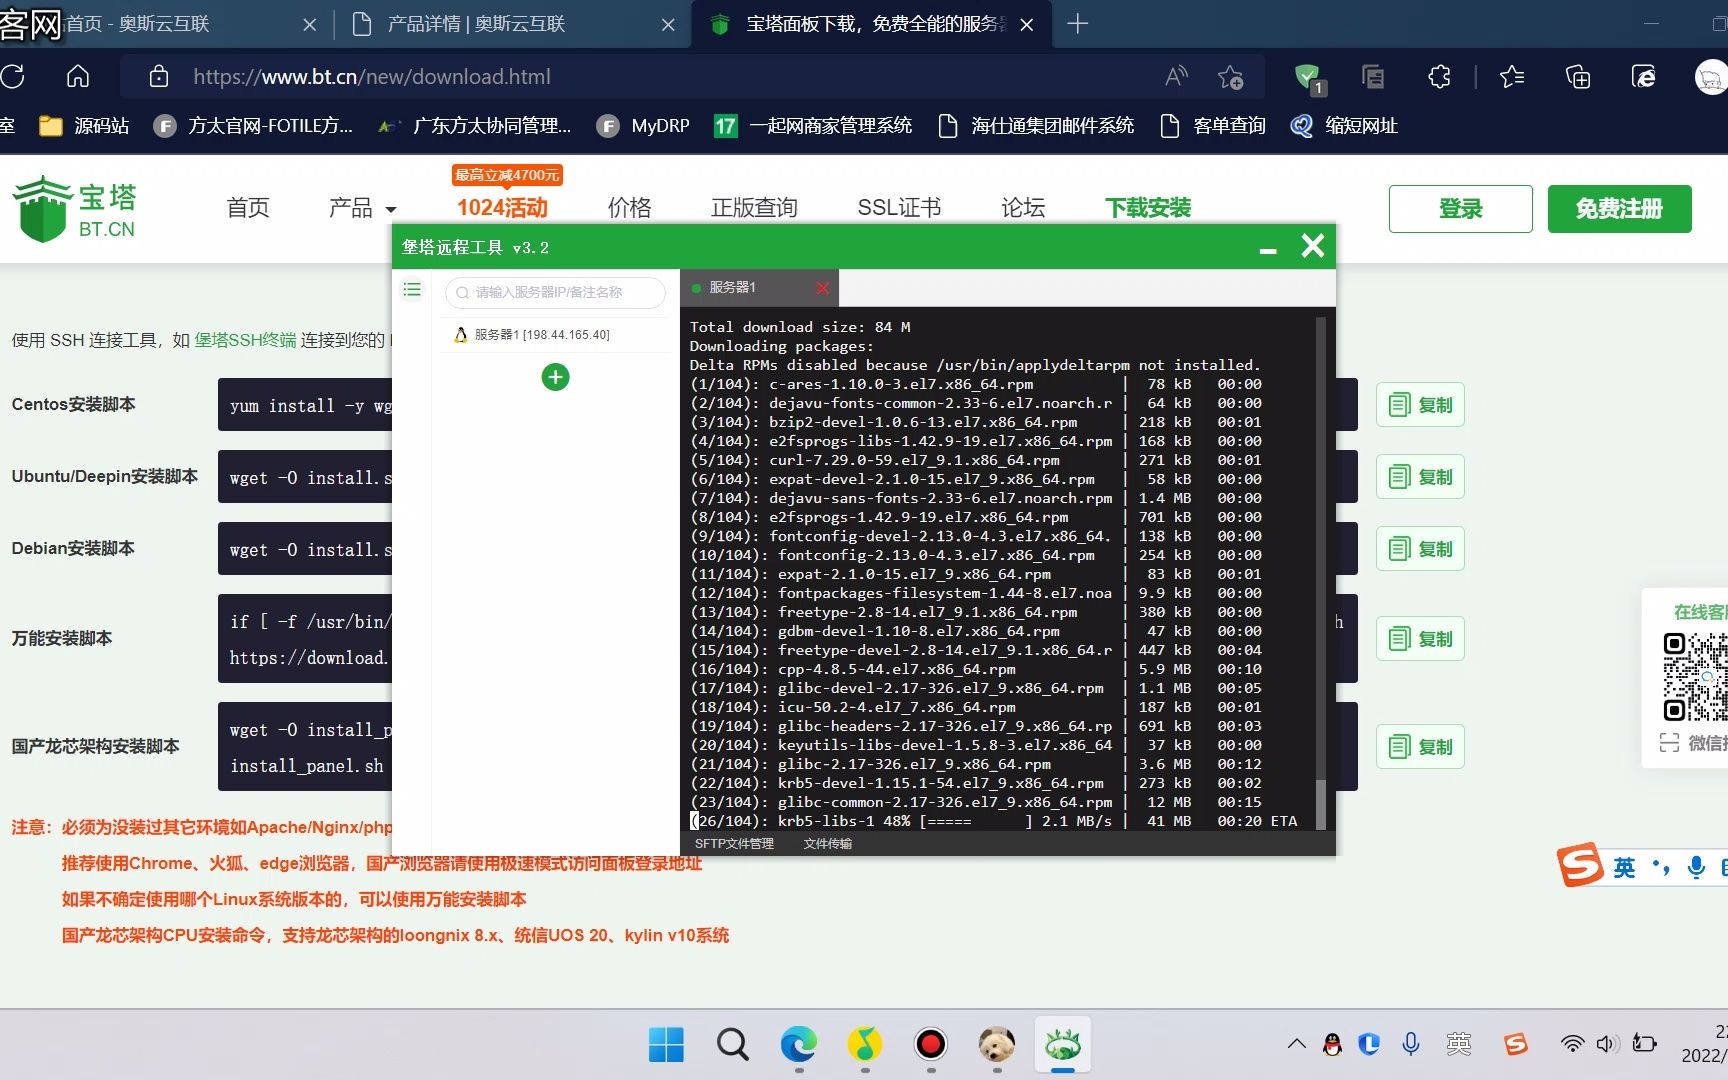Copy the 国产龙芯架构 install script

pyautogui.click(x=1420, y=747)
